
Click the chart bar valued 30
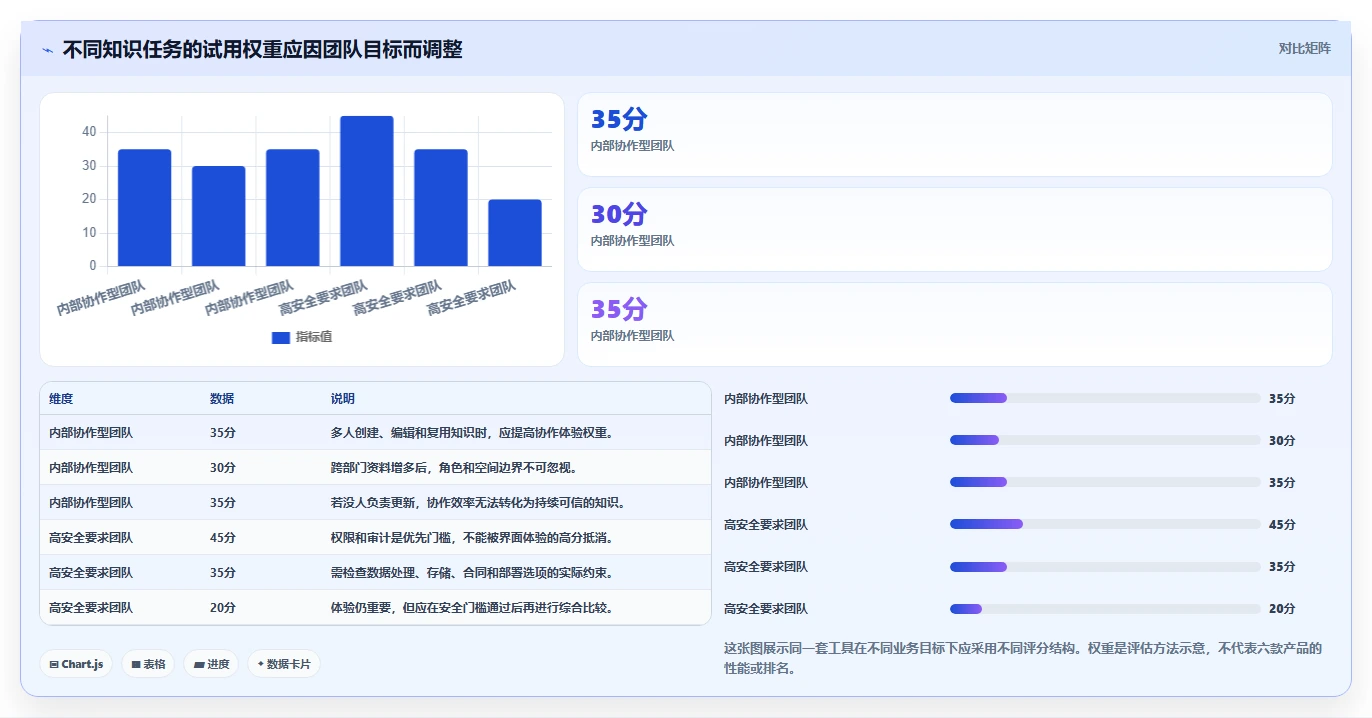click(219, 216)
